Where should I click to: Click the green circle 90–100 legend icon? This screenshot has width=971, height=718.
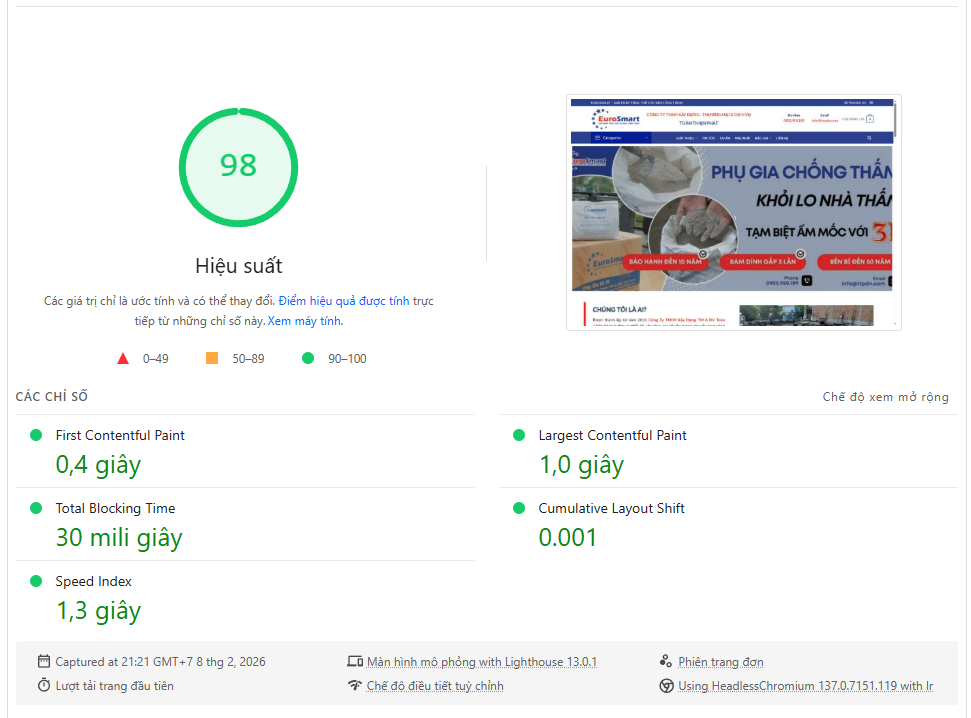click(308, 358)
